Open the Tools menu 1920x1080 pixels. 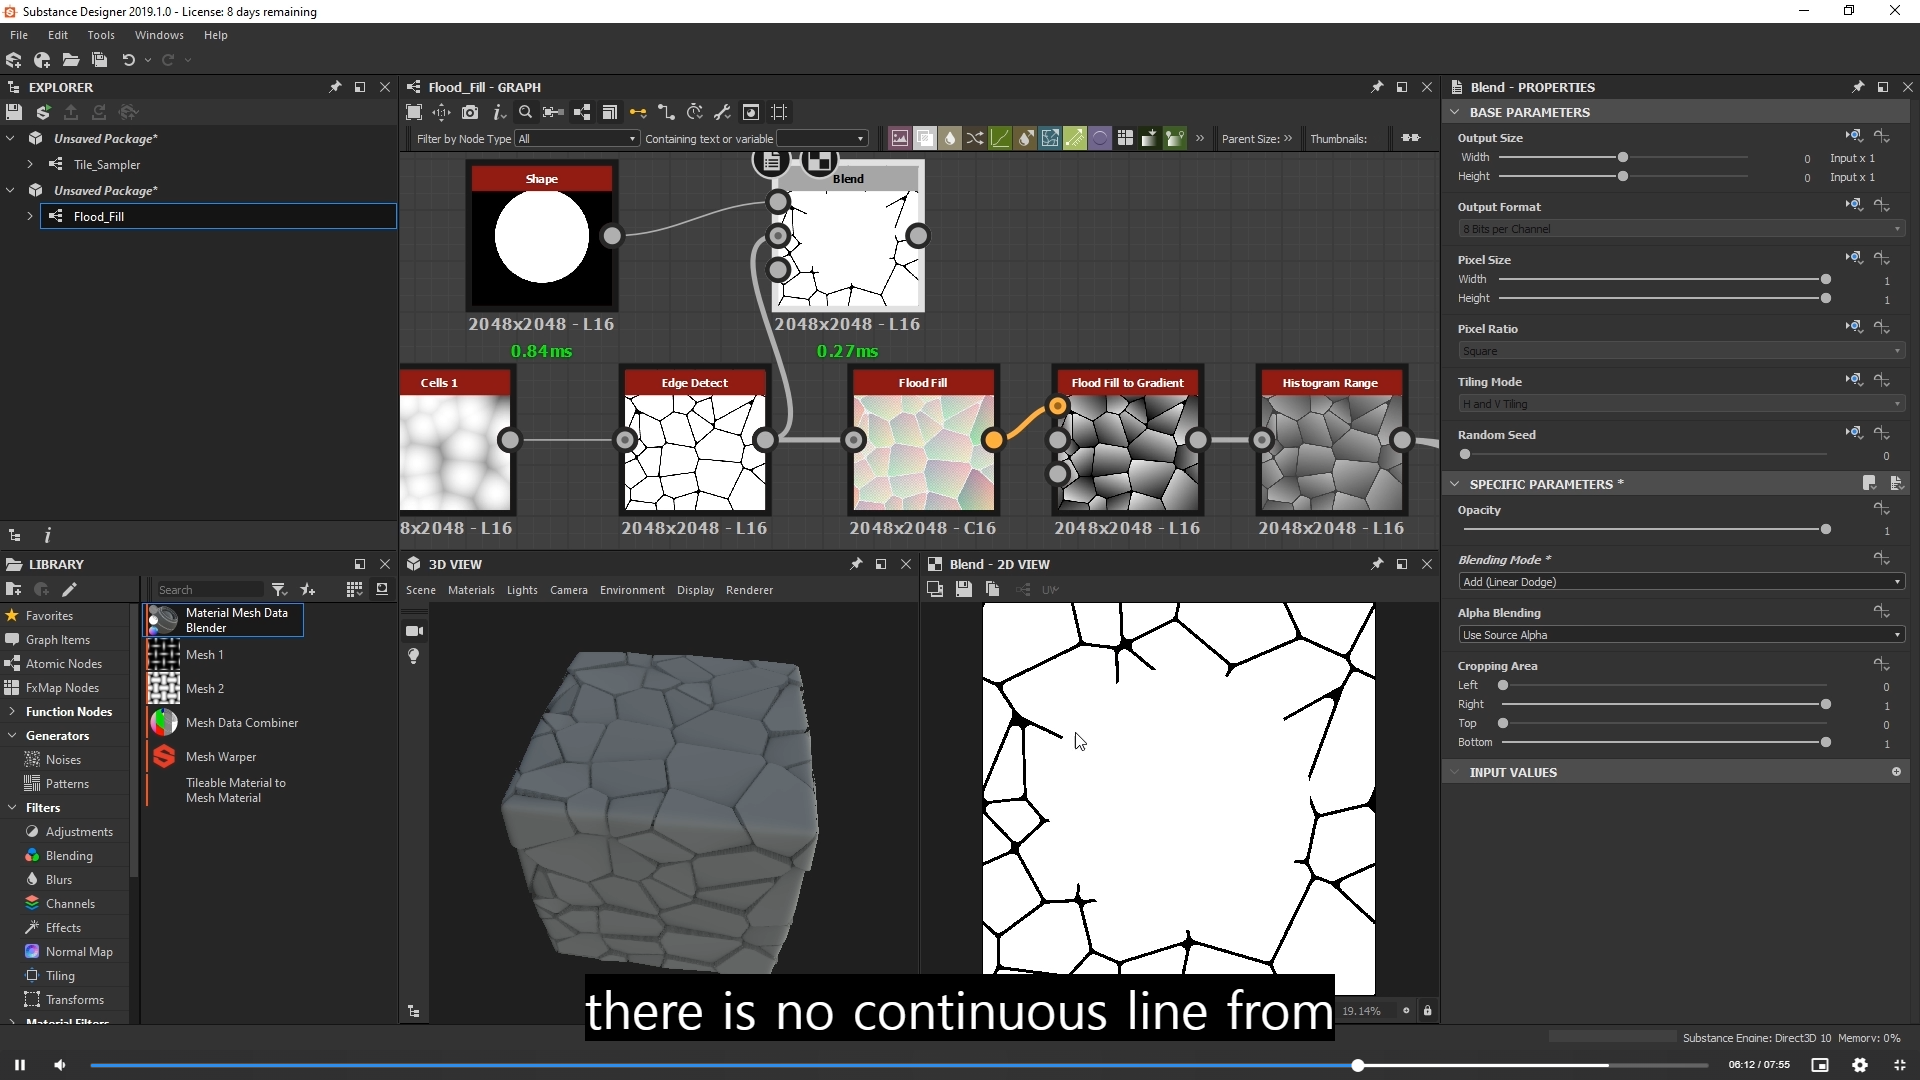(x=101, y=35)
